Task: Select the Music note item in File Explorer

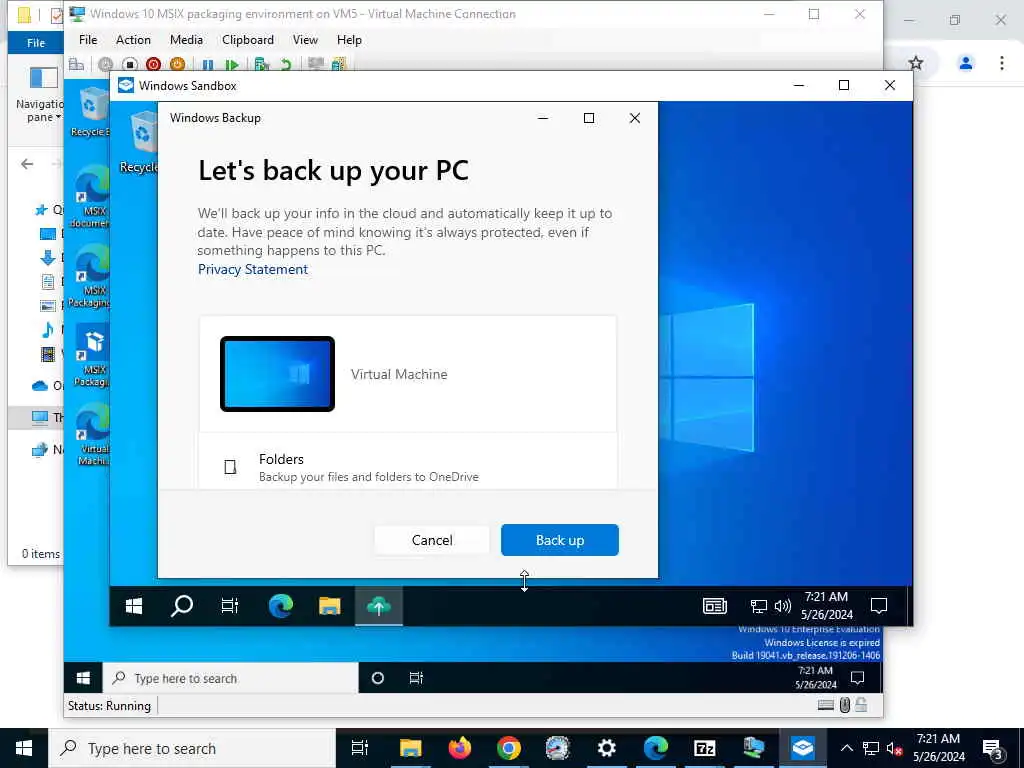Action: tap(48, 329)
